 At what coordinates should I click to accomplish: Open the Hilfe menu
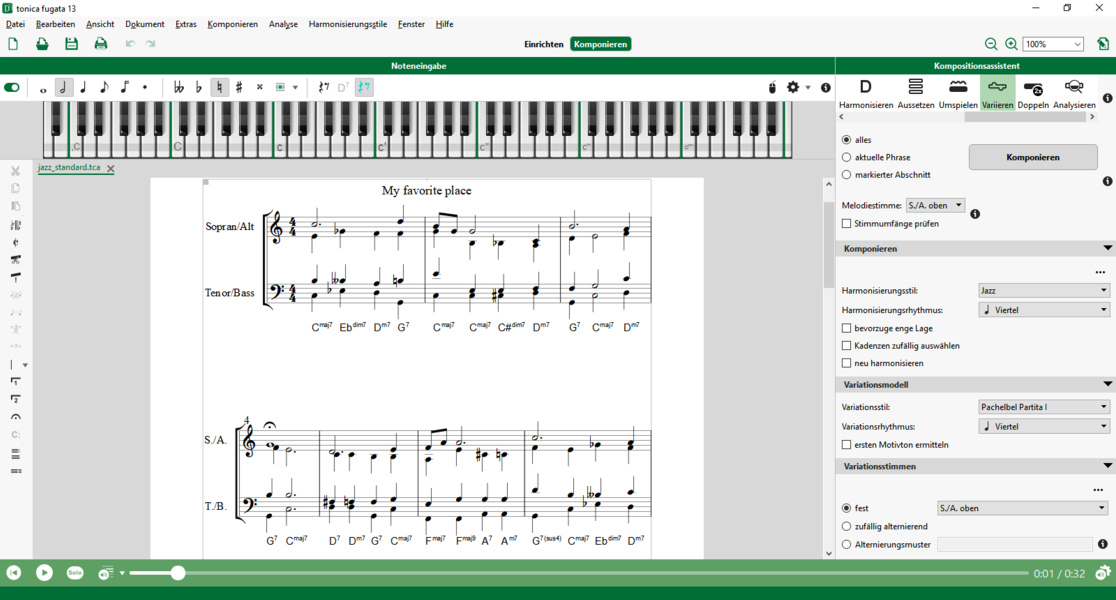(444, 24)
